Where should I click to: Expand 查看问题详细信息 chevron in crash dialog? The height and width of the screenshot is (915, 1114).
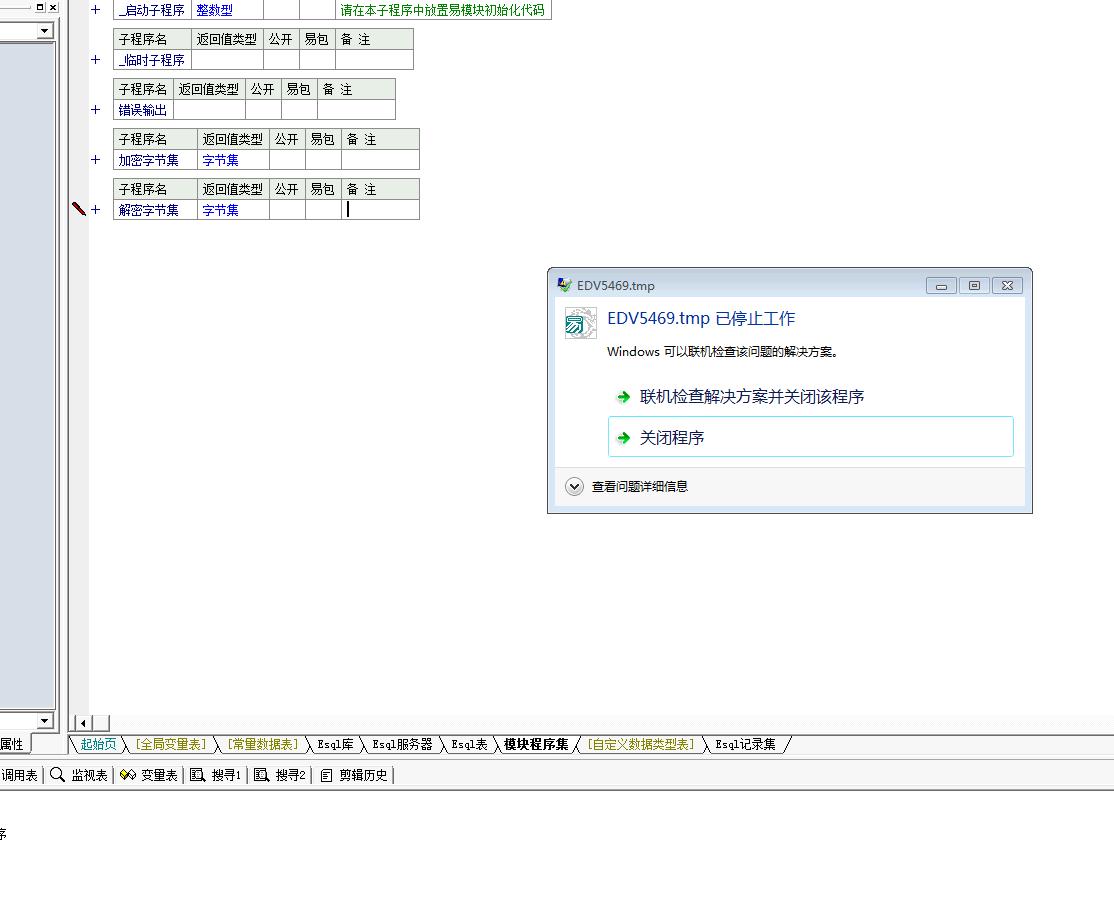[x=574, y=487]
